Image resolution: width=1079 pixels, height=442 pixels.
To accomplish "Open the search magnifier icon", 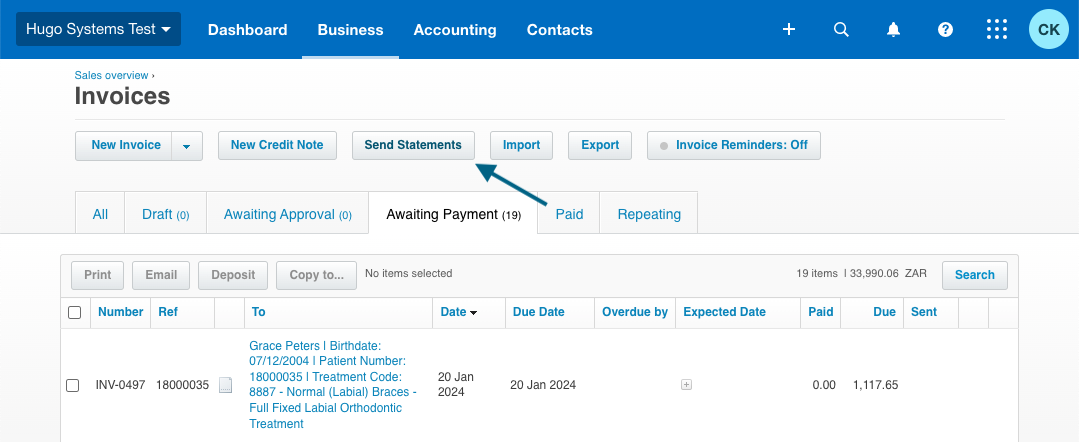I will 841,30.
